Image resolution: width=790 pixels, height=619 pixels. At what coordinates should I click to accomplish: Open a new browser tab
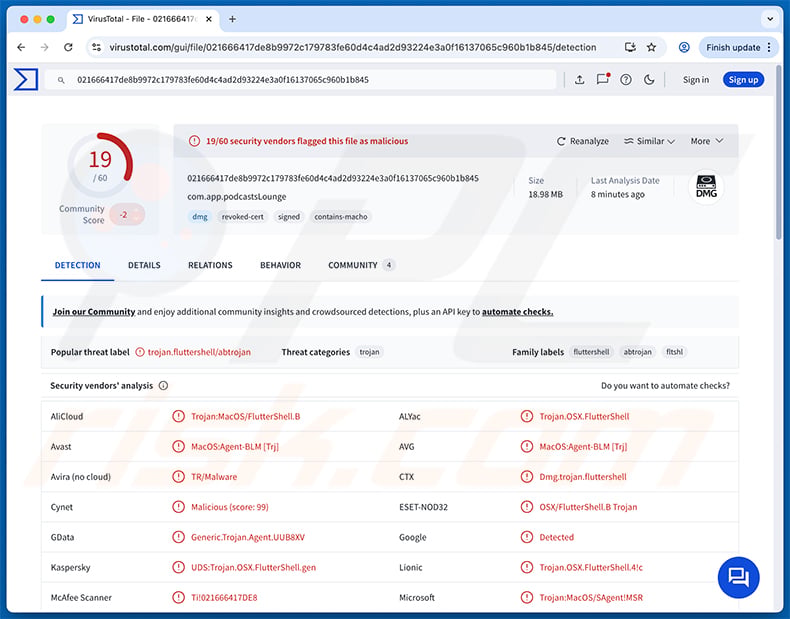point(232,19)
